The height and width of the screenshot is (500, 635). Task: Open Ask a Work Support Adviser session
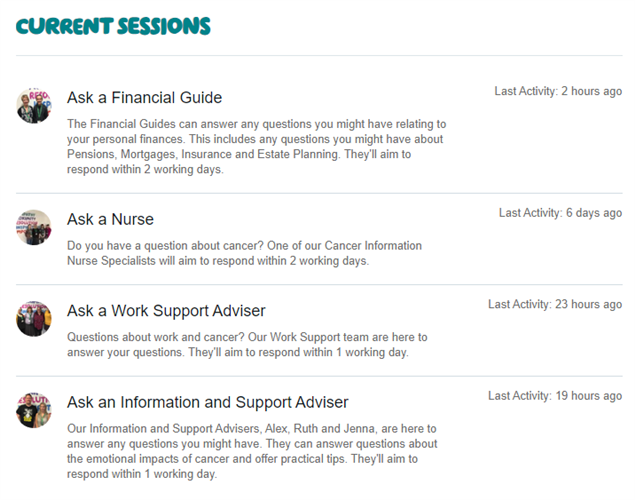[x=166, y=311]
